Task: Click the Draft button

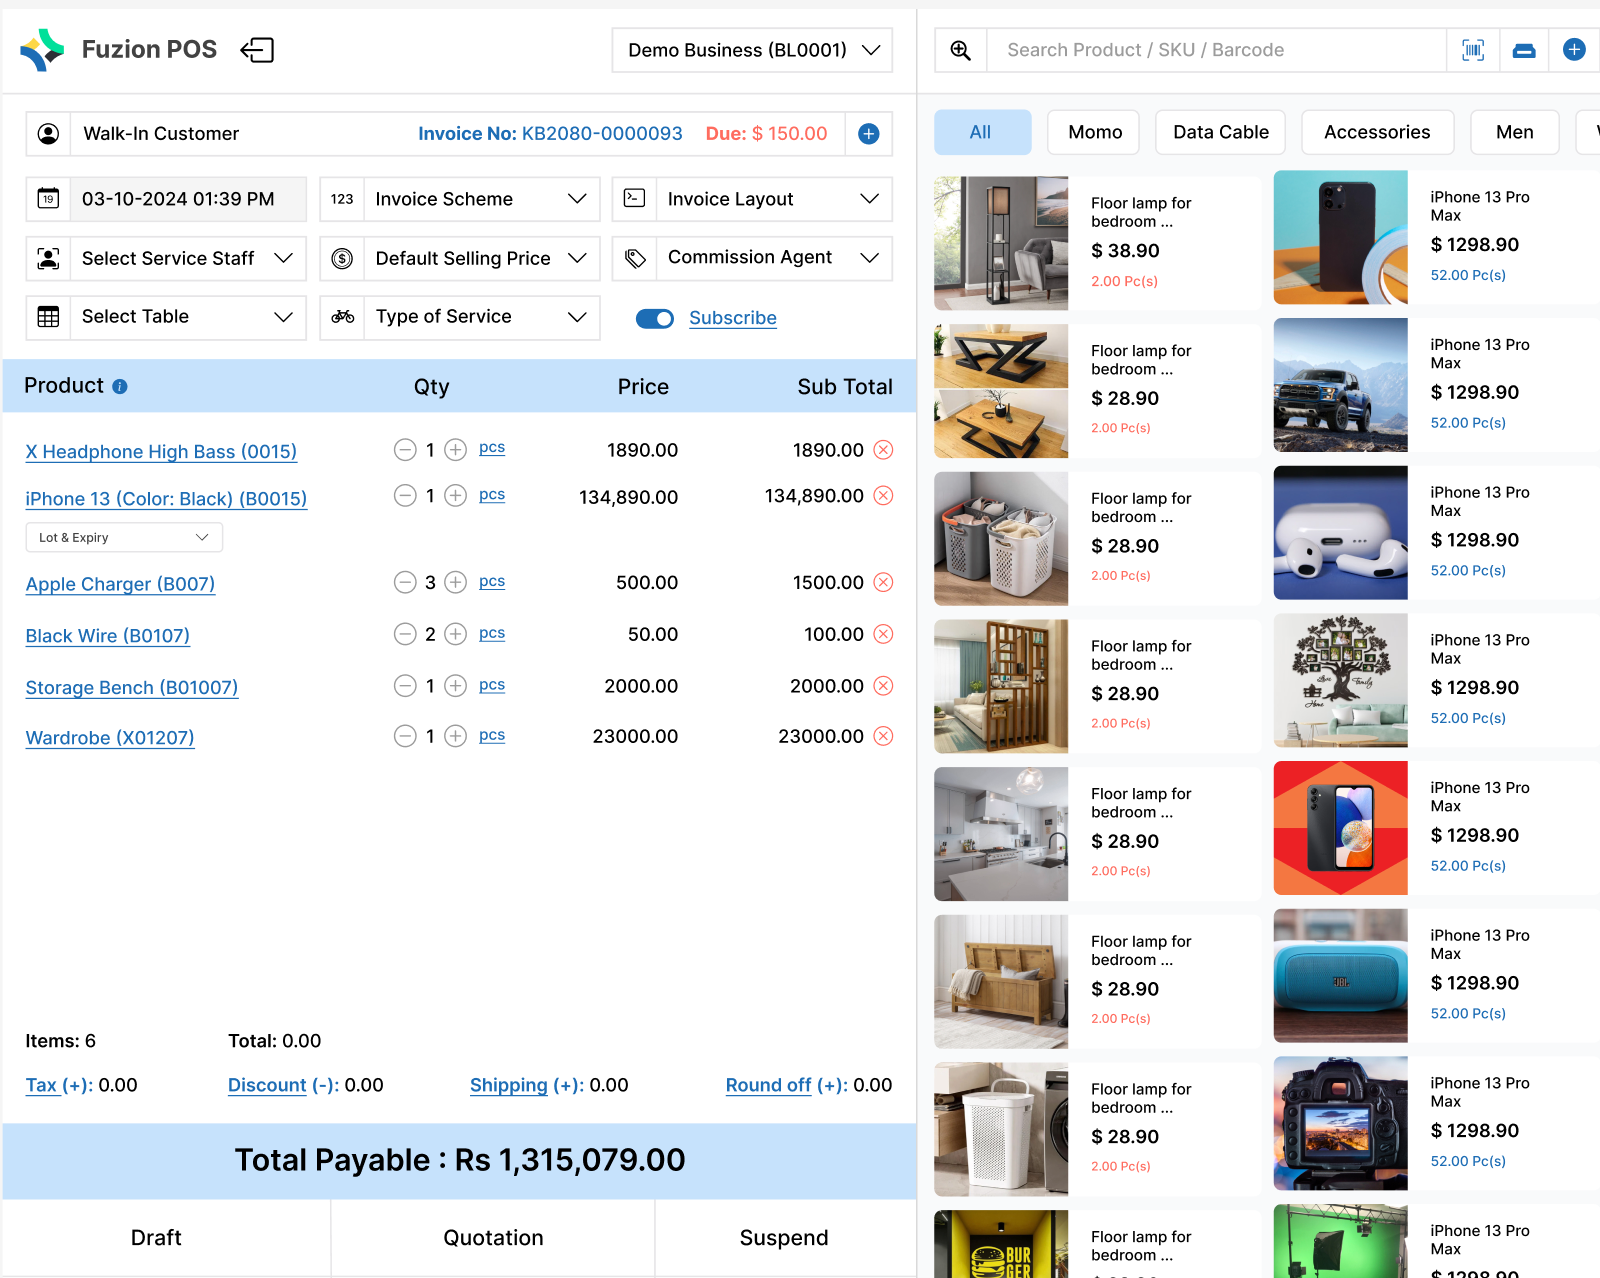Action: tap(166, 1238)
